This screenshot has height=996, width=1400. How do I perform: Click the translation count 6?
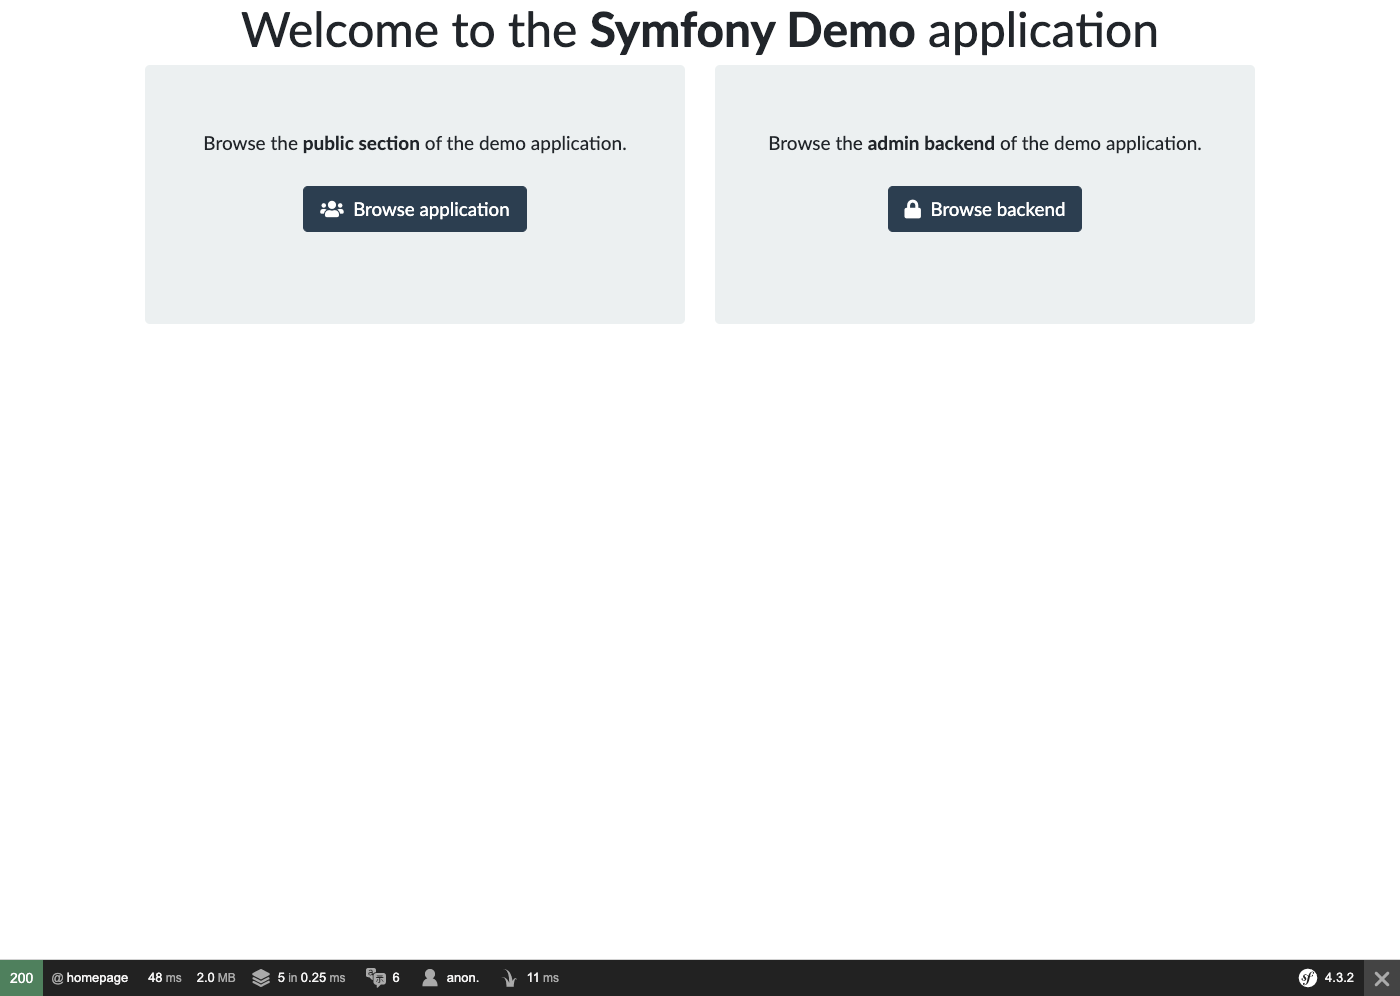click(x=396, y=978)
